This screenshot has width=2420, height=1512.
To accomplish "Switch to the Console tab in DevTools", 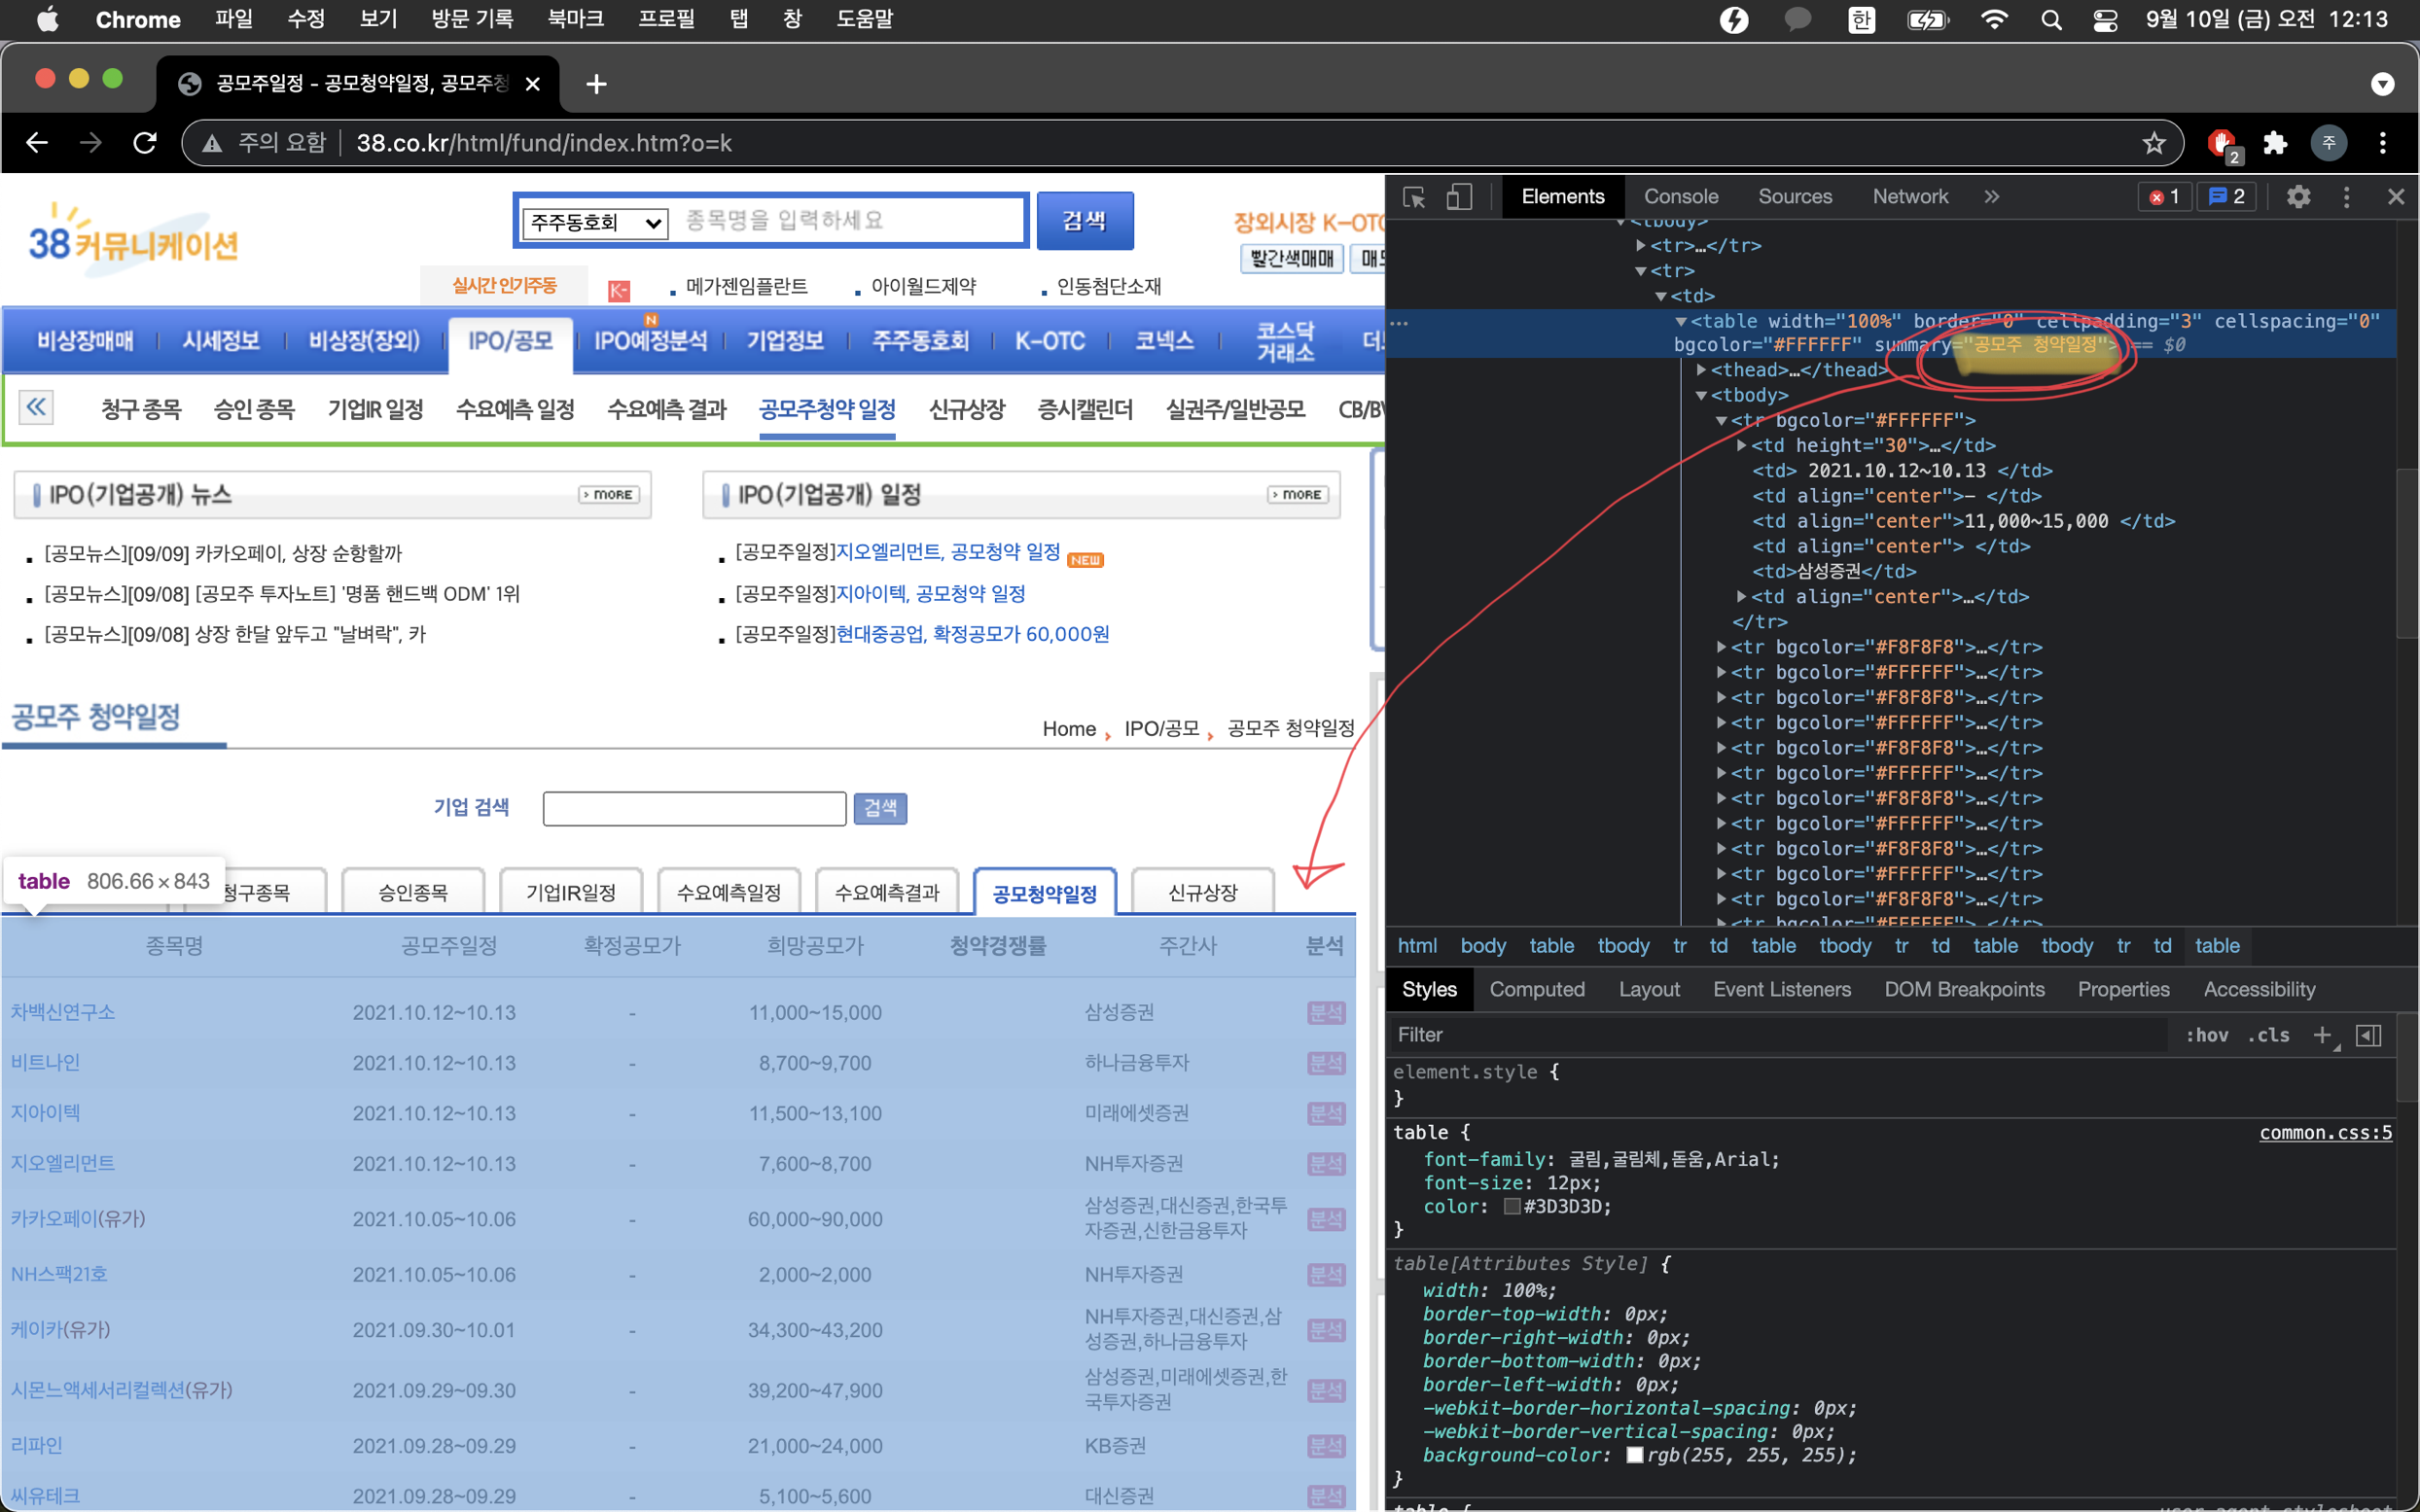I will point(1680,197).
